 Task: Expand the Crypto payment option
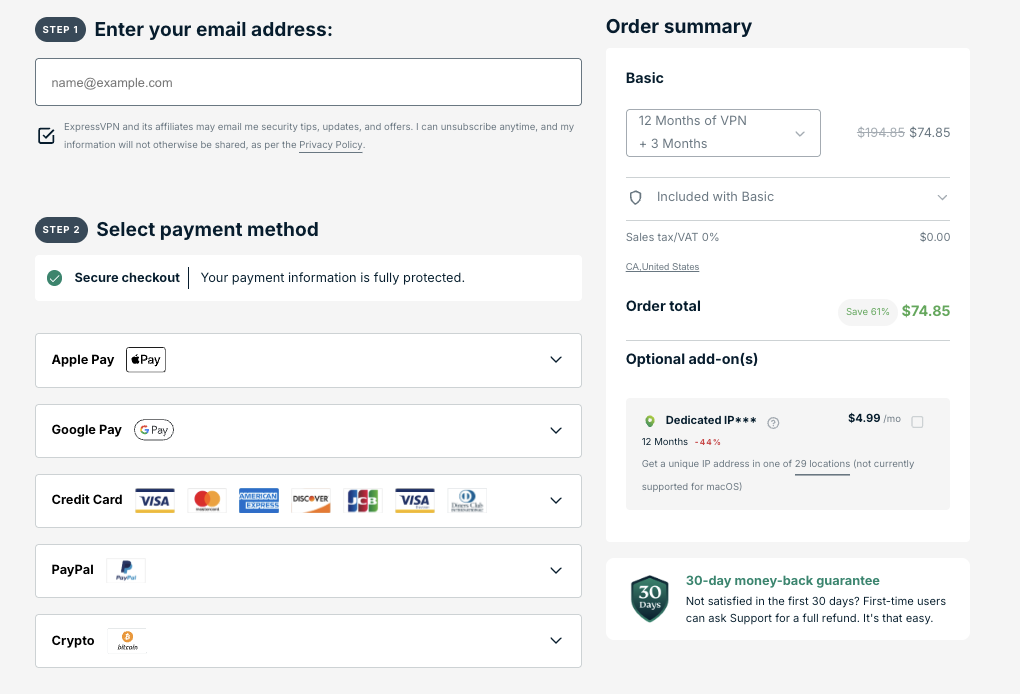click(556, 640)
